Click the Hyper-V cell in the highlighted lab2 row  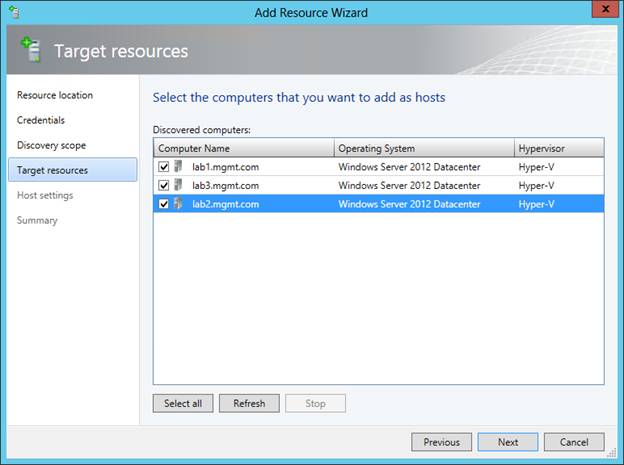coord(536,204)
